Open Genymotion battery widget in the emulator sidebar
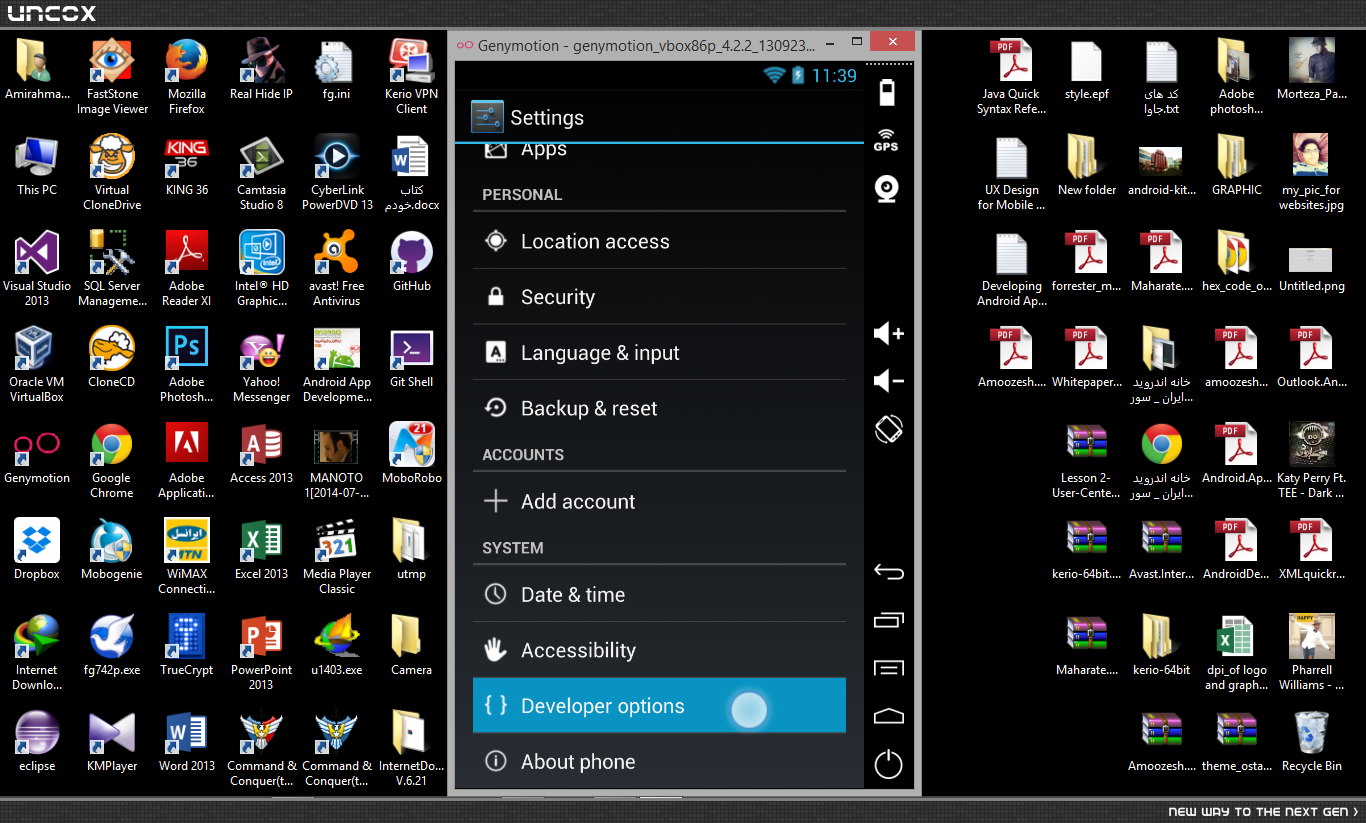The height and width of the screenshot is (823, 1366). click(887, 93)
